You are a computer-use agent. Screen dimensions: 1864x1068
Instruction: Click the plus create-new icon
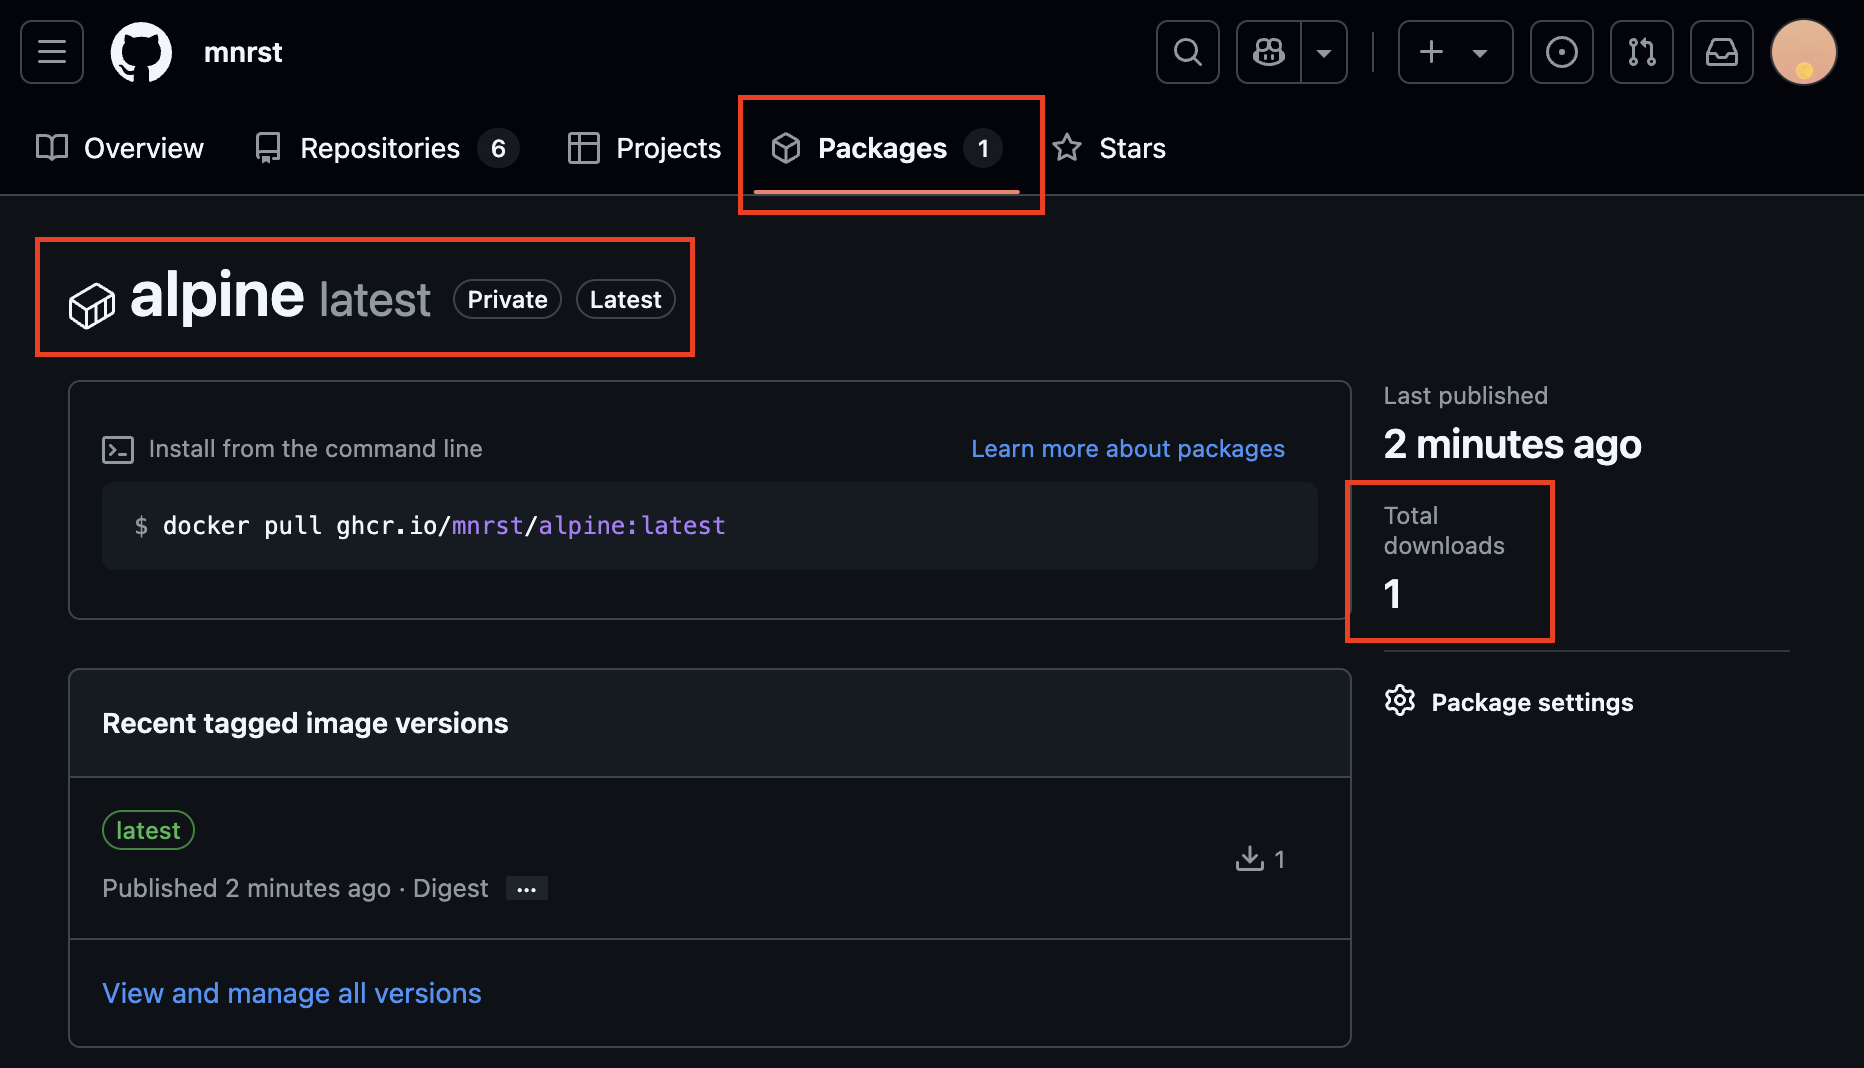coord(1431,52)
